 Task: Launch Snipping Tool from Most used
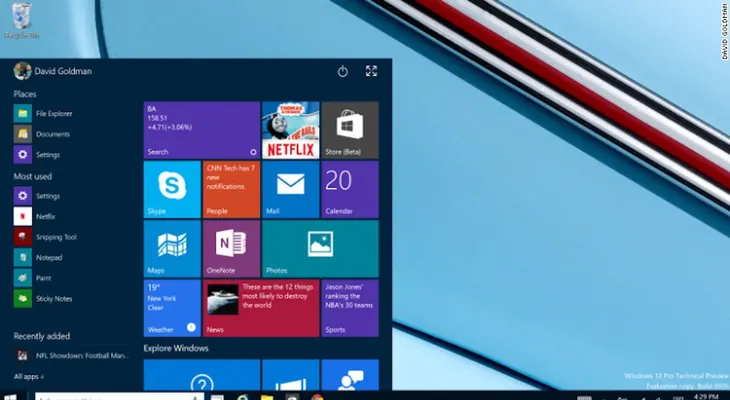(x=45, y=237)
